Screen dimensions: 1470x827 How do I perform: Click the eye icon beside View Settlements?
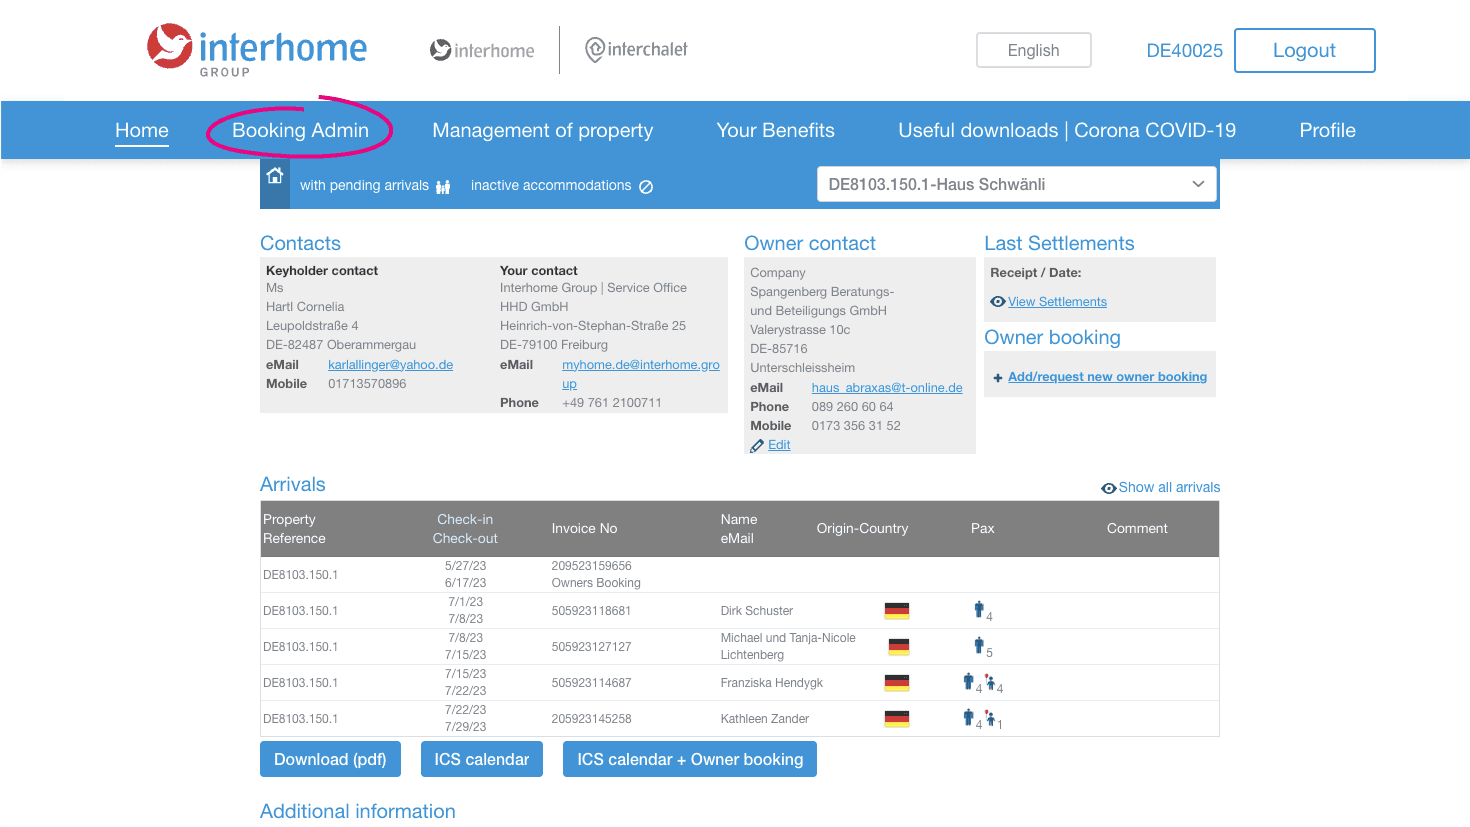(997, 301)
